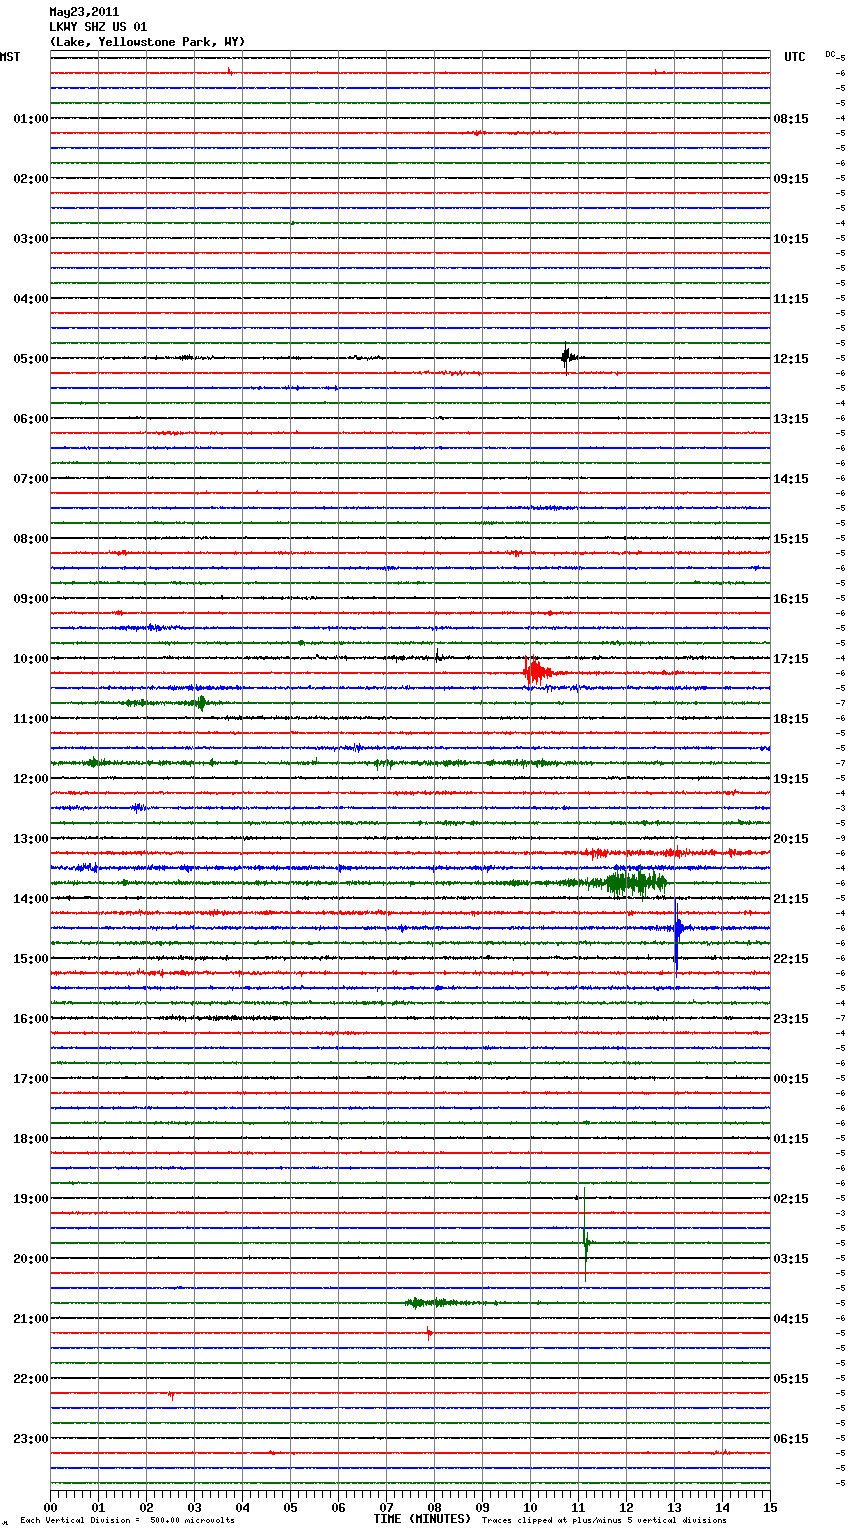Click the location text Lake, Yellowstone Park, WY
The height and width of the screenshot is (1534, 850).
(x=147, y=42)
